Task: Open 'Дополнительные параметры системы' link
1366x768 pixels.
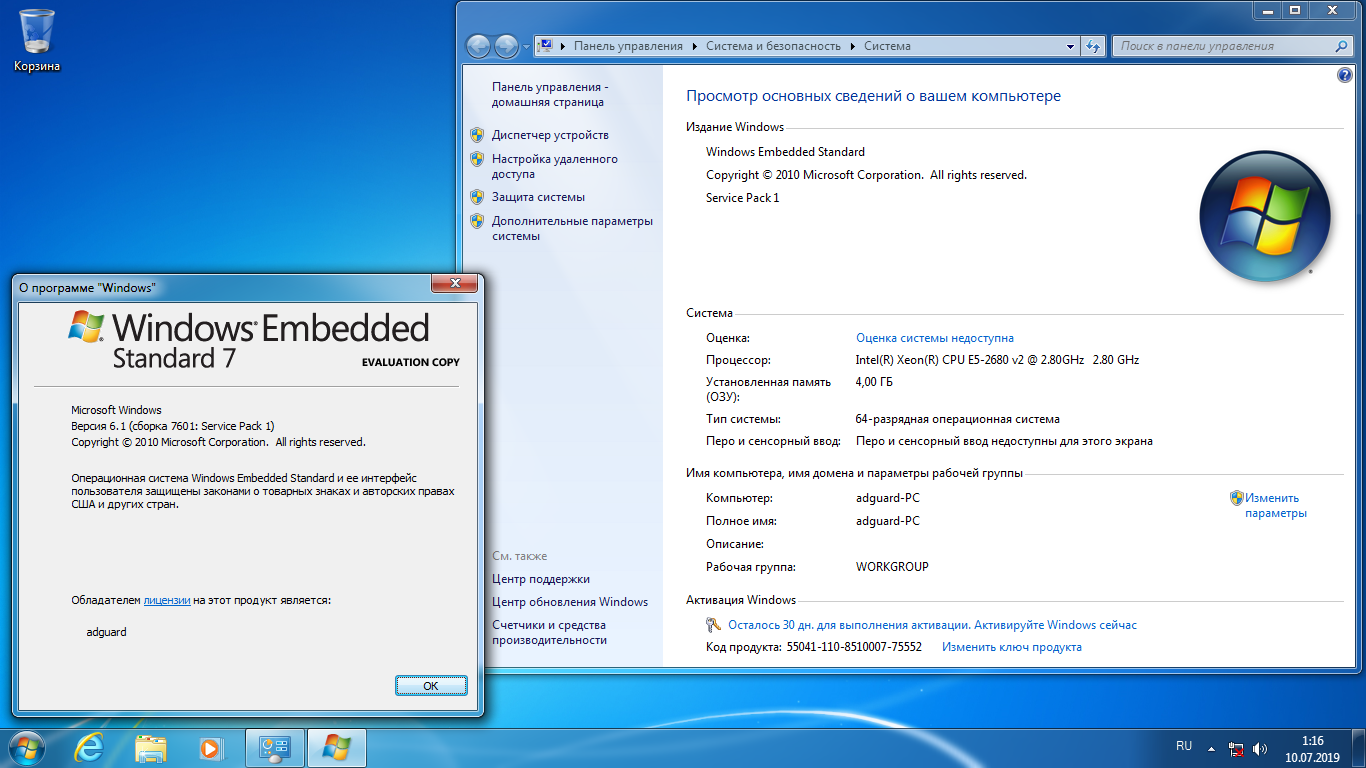Action: (572, 228)
